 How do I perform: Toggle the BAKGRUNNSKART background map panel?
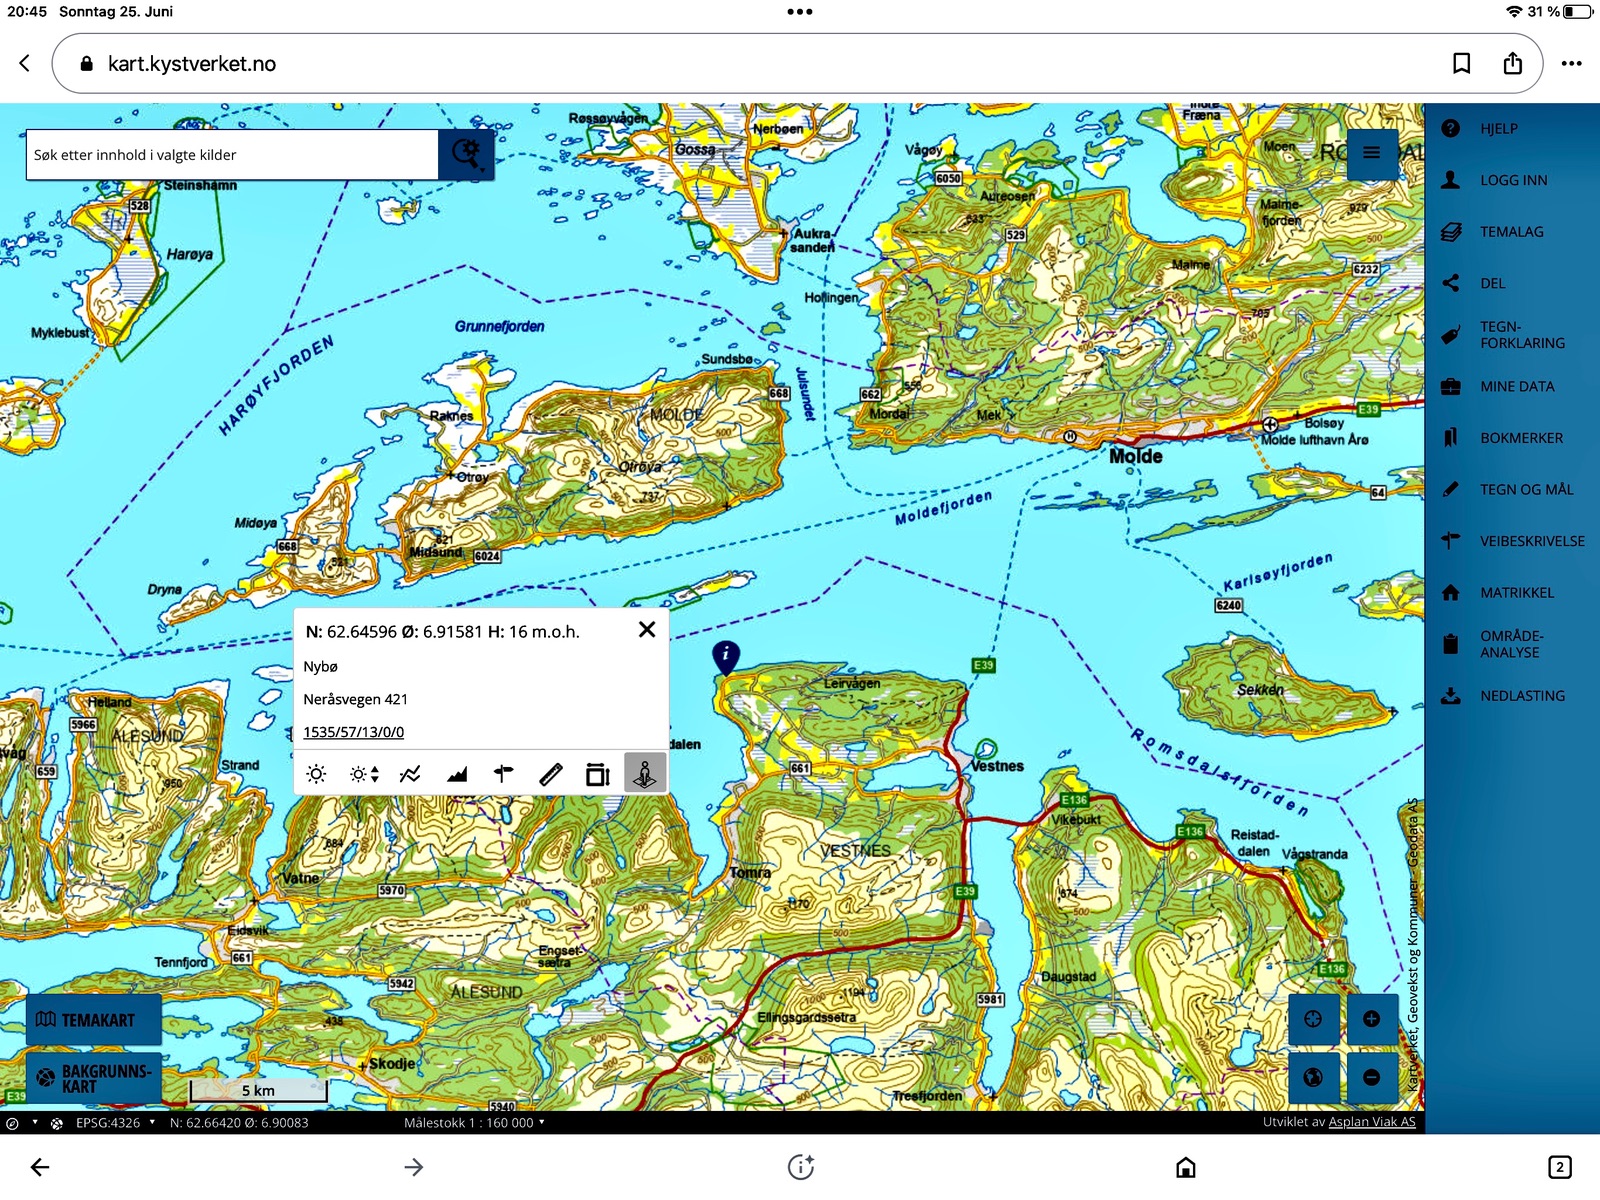click(x=94, y=1078)
